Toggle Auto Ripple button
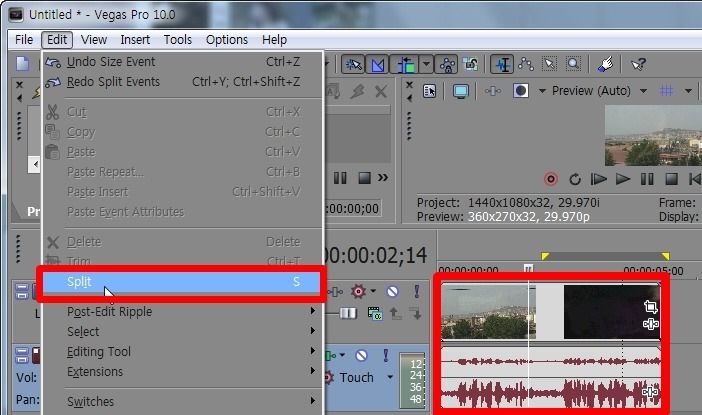The height and width of the screenshot is (415, 702). point(405,64)
